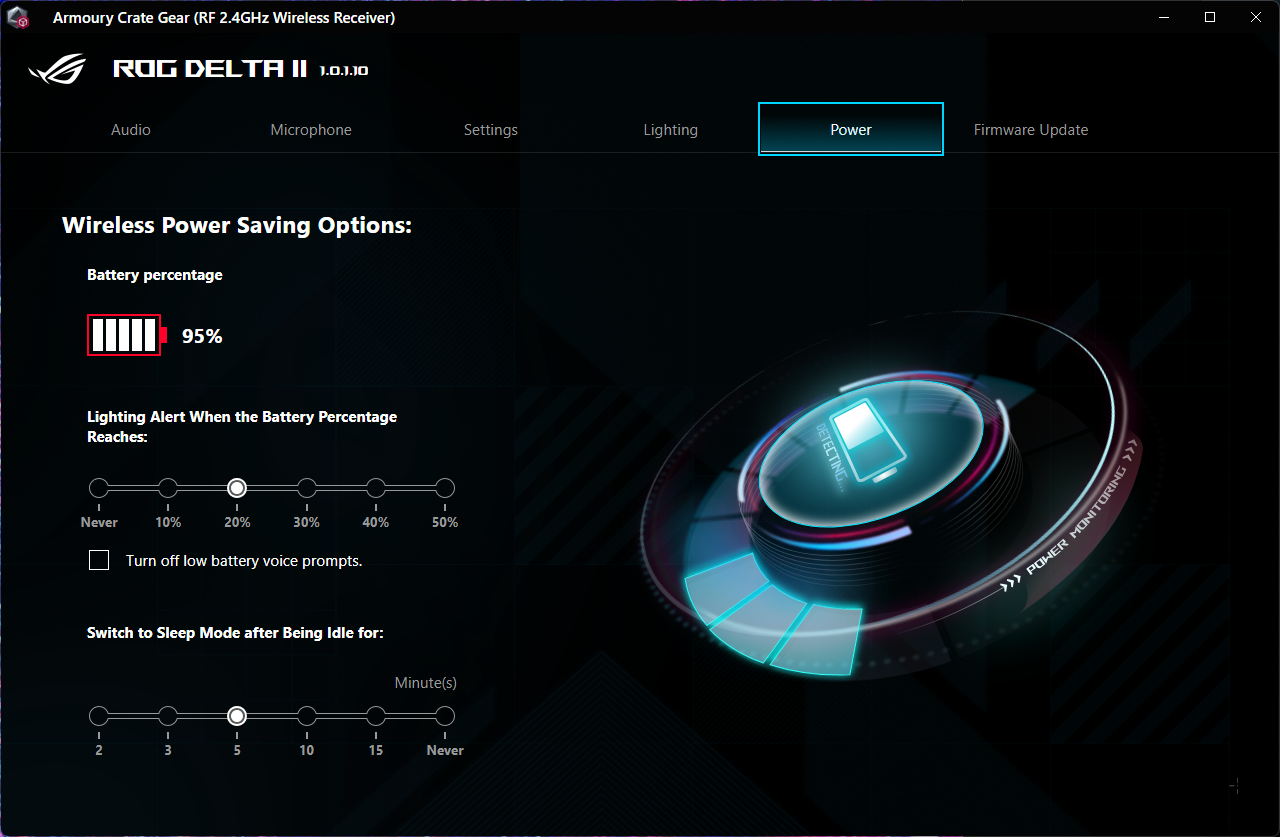The image size is (1280, 837).
Task: Choose 30% on the lighting alert slider
Action: 307,488
